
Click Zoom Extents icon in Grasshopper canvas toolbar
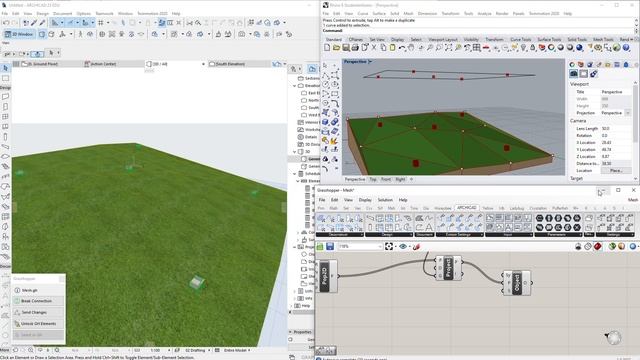tap(389, 247)
